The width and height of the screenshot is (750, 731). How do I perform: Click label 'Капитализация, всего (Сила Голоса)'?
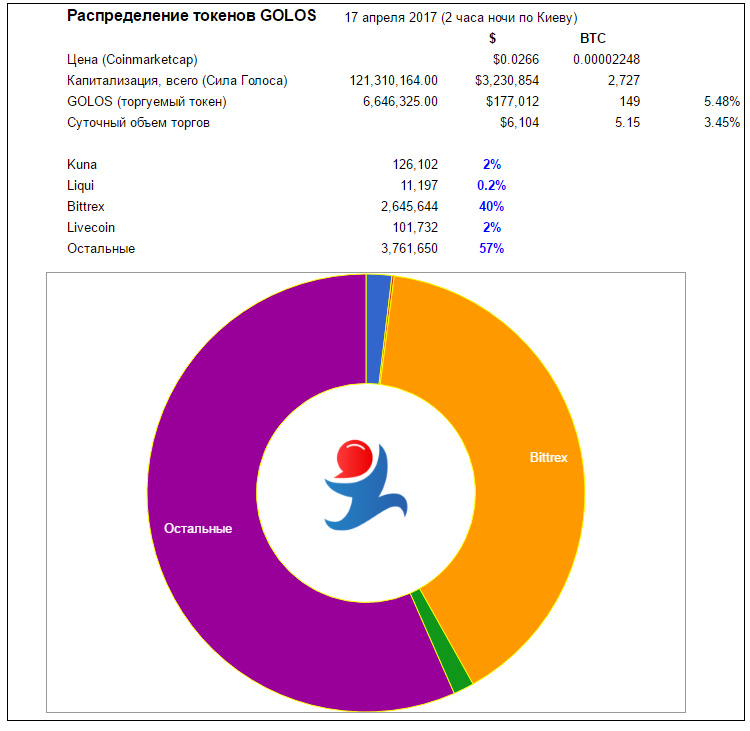[x=177, y=81]
